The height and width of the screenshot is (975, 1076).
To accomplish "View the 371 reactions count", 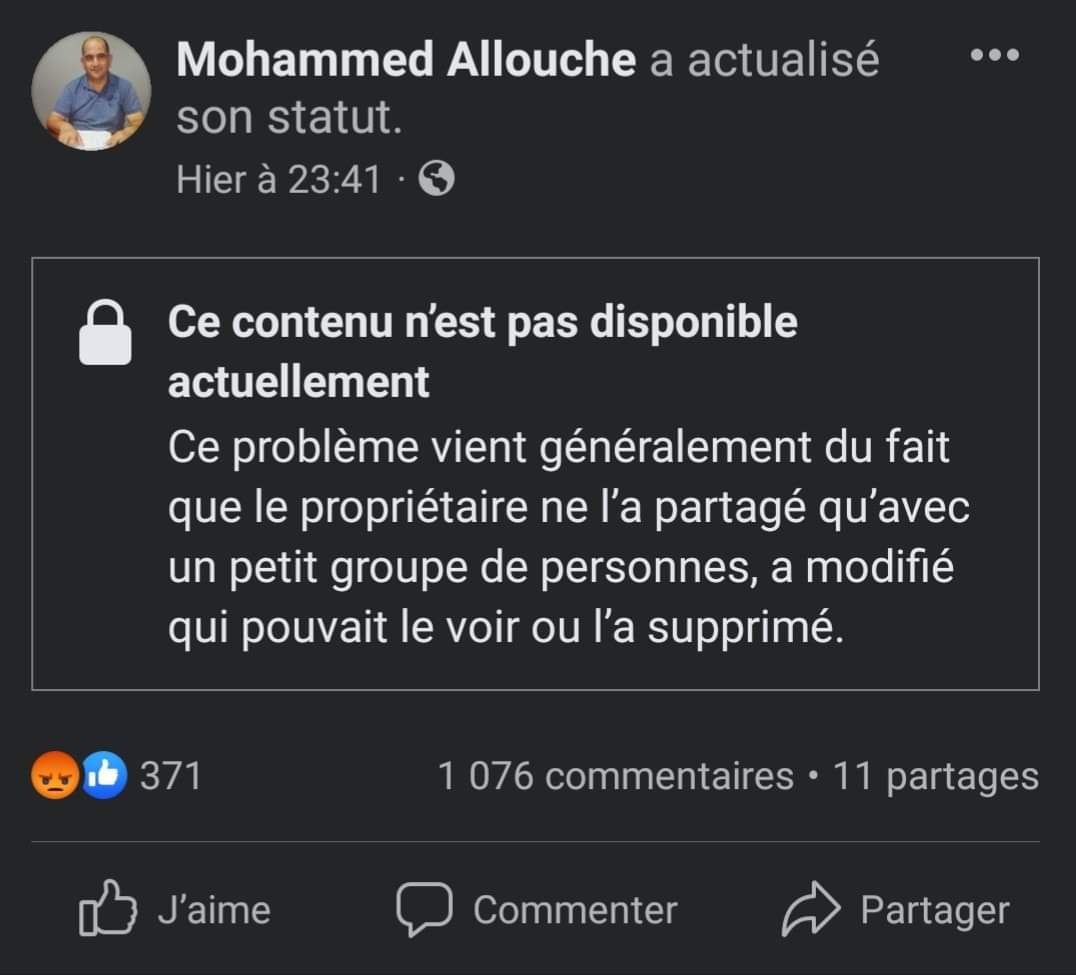I will (170, 776).
